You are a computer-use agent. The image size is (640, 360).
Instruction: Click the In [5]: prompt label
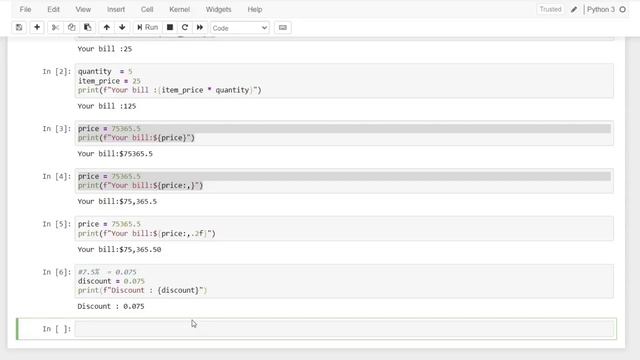(x=57, y=224)
